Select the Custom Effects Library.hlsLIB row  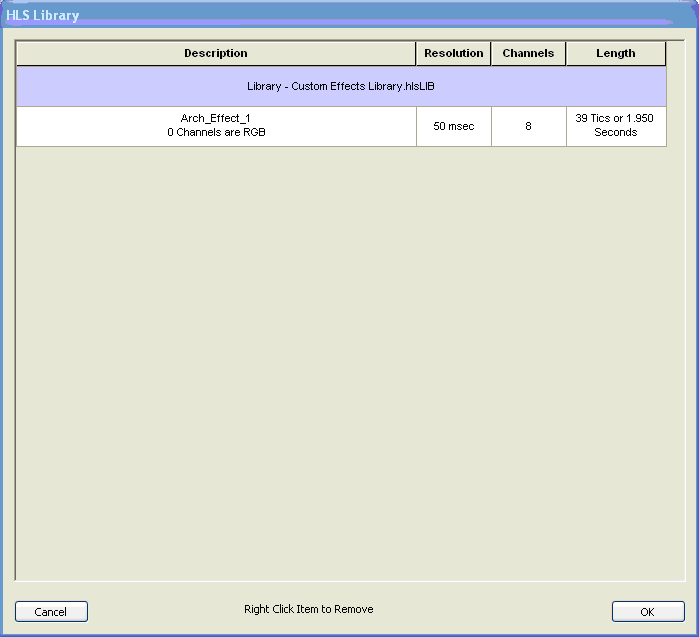tap(341, 86)
